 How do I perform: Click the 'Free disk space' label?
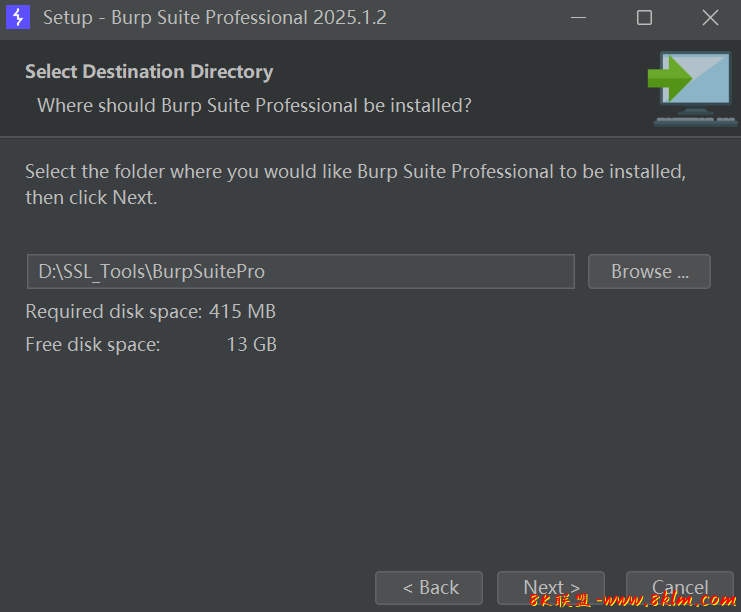tap(92, 345)
